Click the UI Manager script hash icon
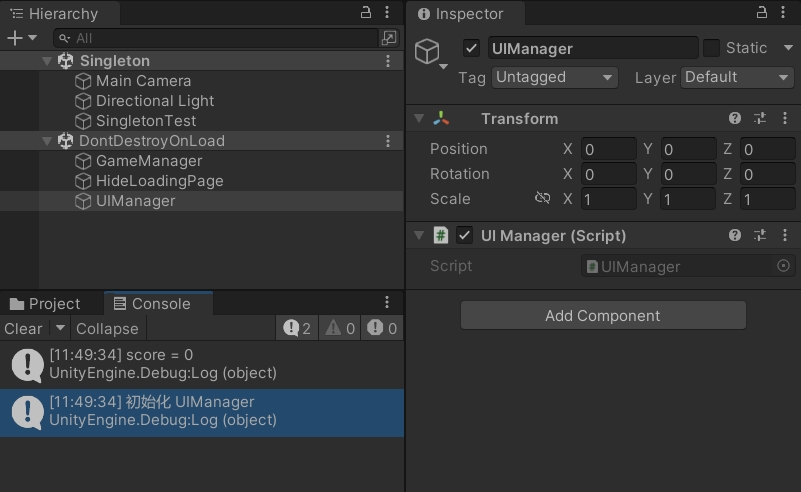801x492 pixels. coord(440,236)
